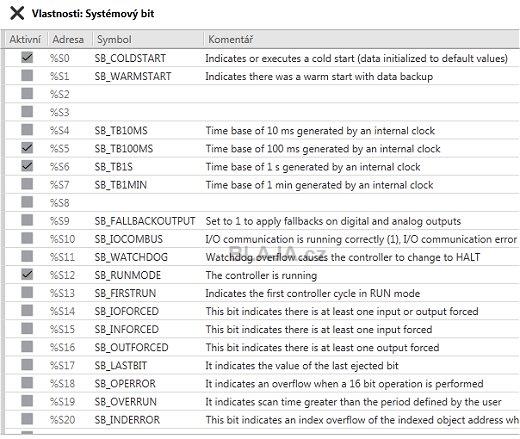Disable the SB_TB1S active checkbox

(x=27, y=165)
